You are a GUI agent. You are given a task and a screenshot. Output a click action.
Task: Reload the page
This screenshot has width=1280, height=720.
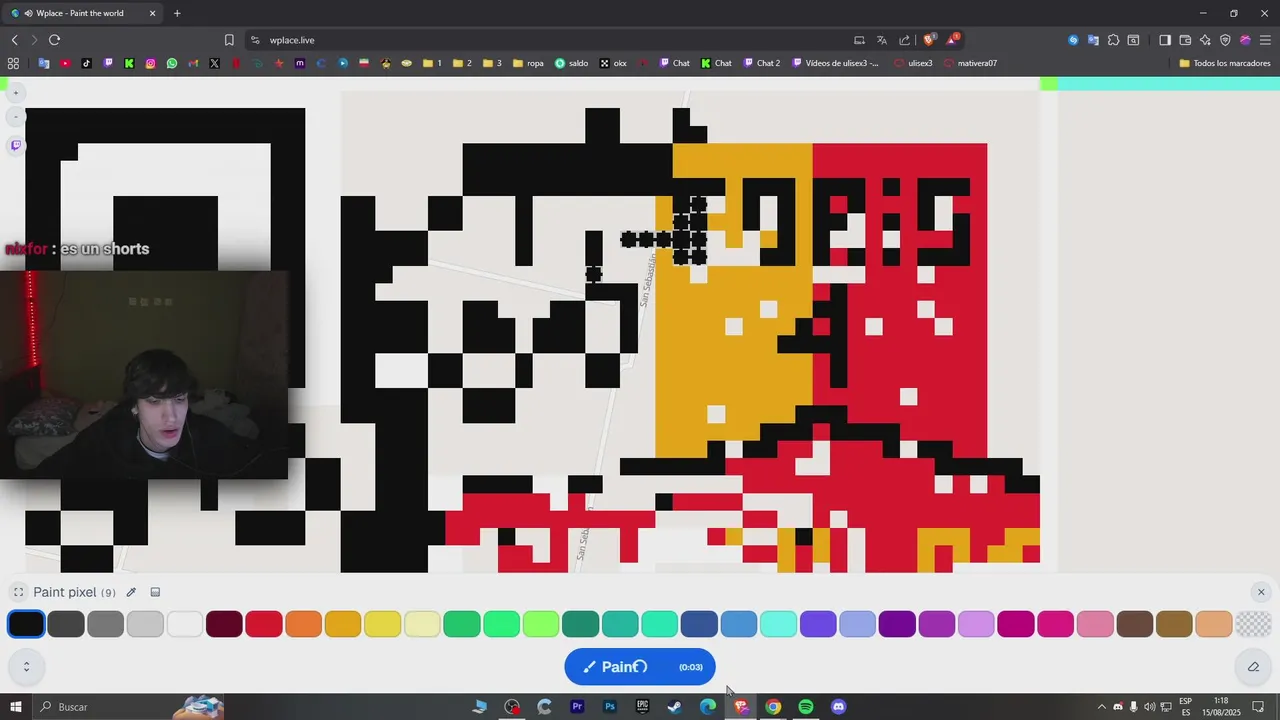(54, 40)
